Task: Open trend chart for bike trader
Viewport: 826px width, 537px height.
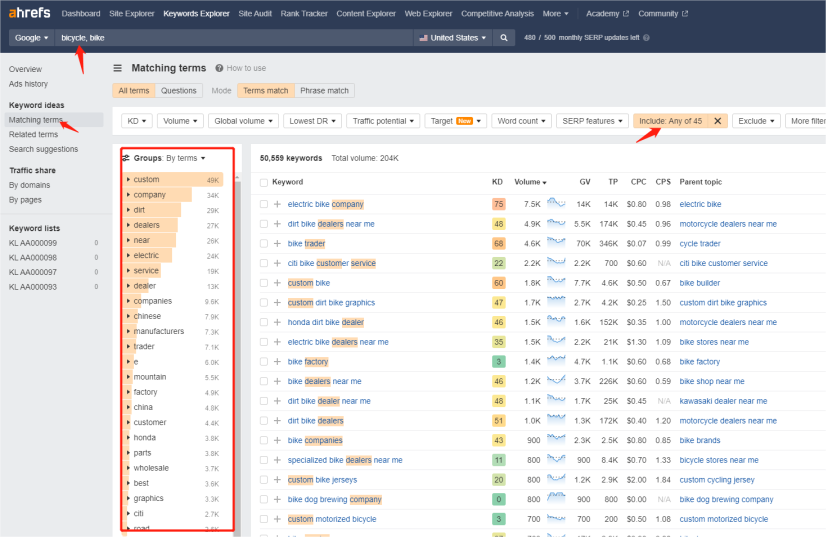Action: point(556,243)
